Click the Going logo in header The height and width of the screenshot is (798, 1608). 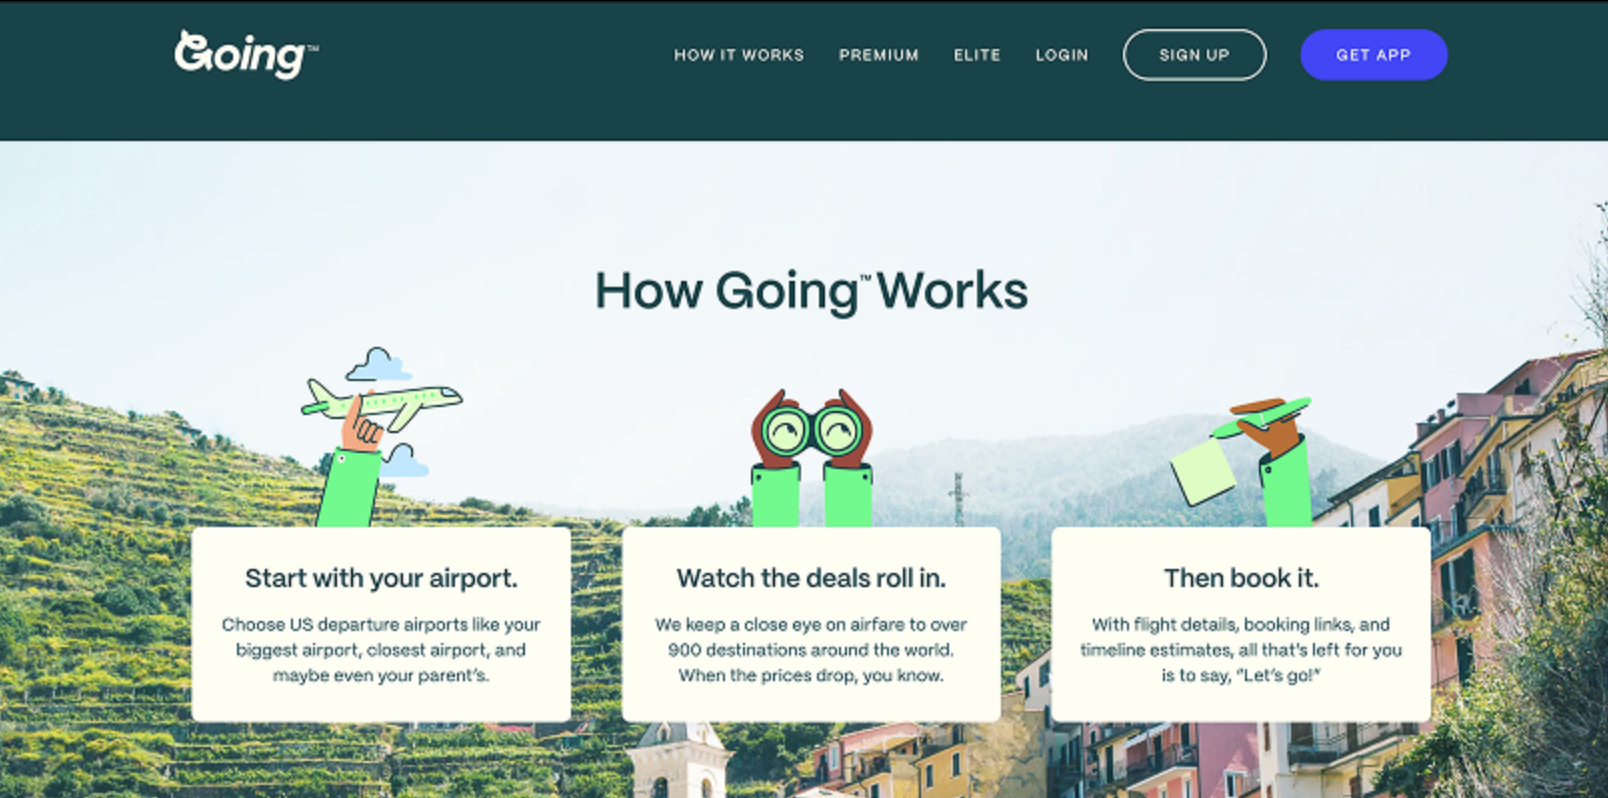(246, 54)
